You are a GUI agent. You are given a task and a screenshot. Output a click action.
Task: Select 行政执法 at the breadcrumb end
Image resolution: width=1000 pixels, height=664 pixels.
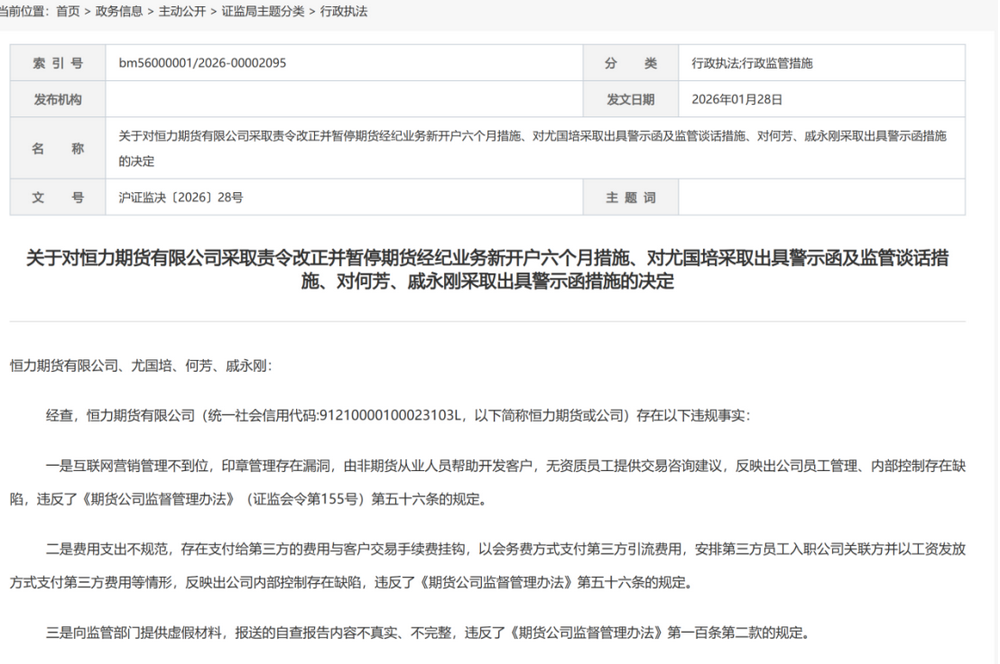click(344, 11)
